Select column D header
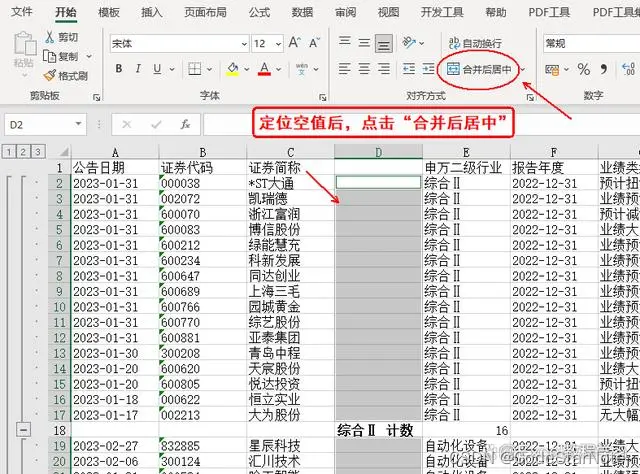Screen dimensions: 640x474 378,152
